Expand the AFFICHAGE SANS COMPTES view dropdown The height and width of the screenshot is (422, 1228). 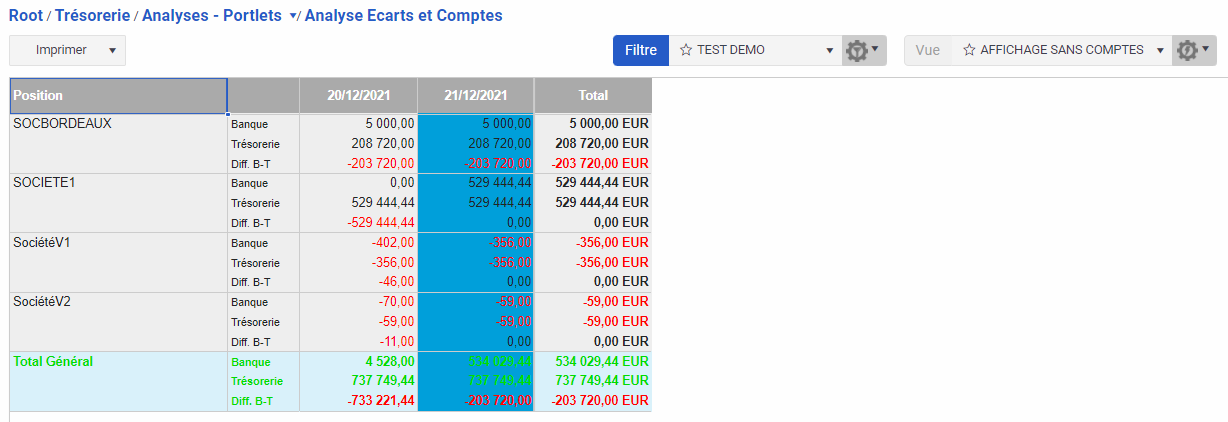point(1160,50)
